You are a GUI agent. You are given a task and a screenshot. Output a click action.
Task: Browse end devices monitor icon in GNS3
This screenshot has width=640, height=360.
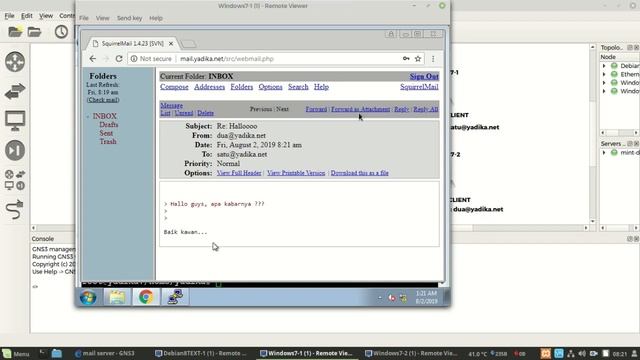click(15, 121)
